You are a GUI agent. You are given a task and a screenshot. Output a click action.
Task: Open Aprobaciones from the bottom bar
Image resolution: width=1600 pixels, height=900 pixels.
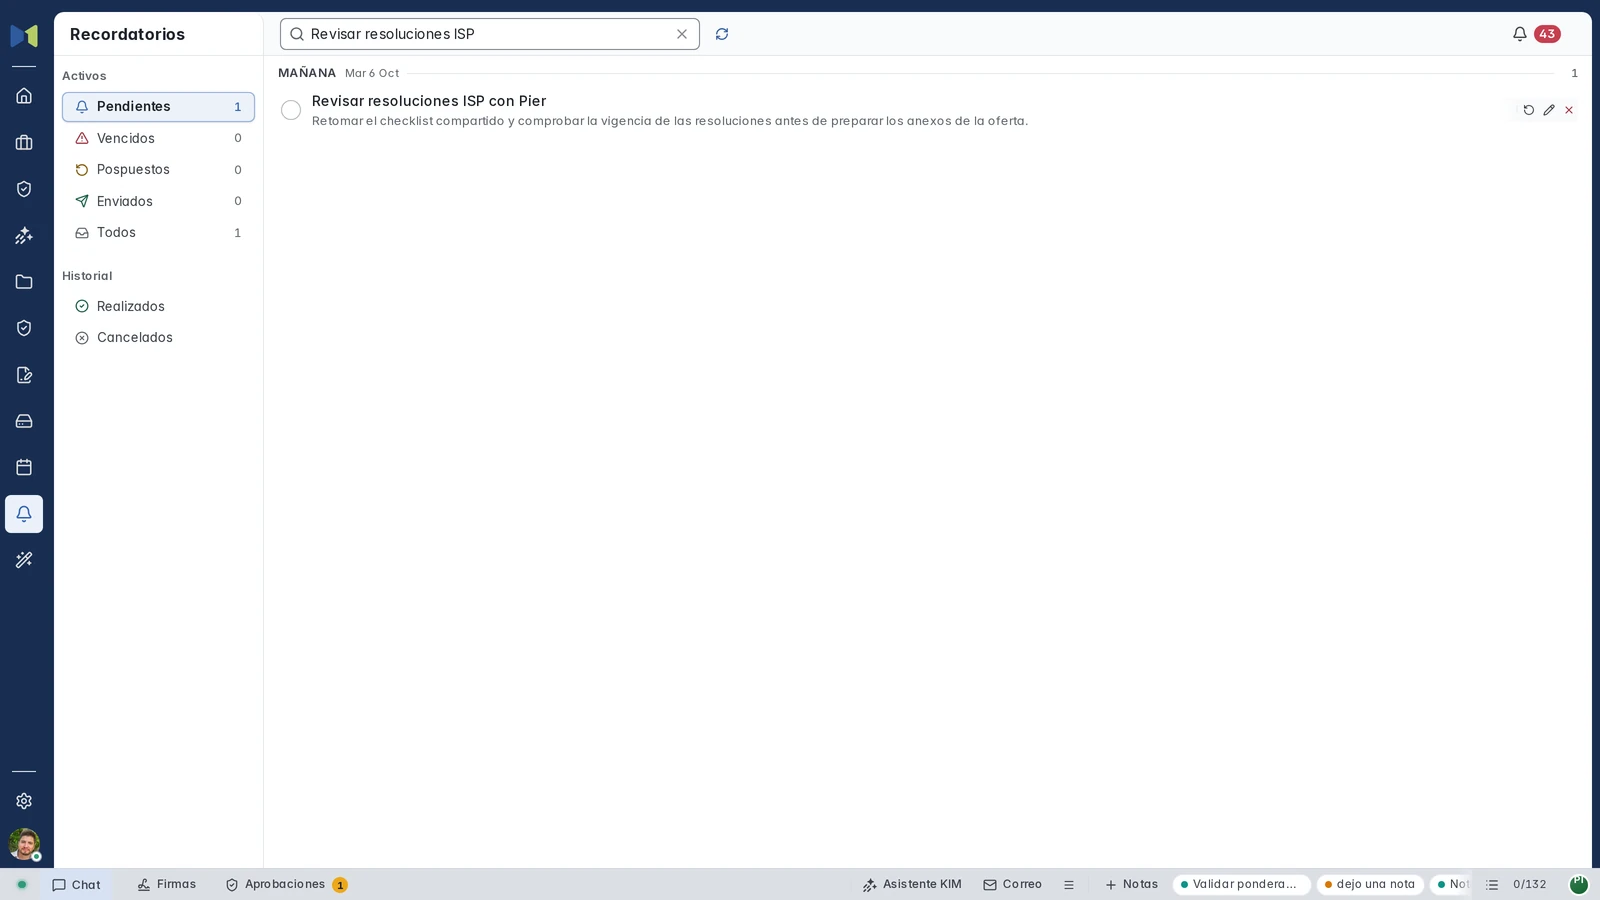click(x=286, y=885)
